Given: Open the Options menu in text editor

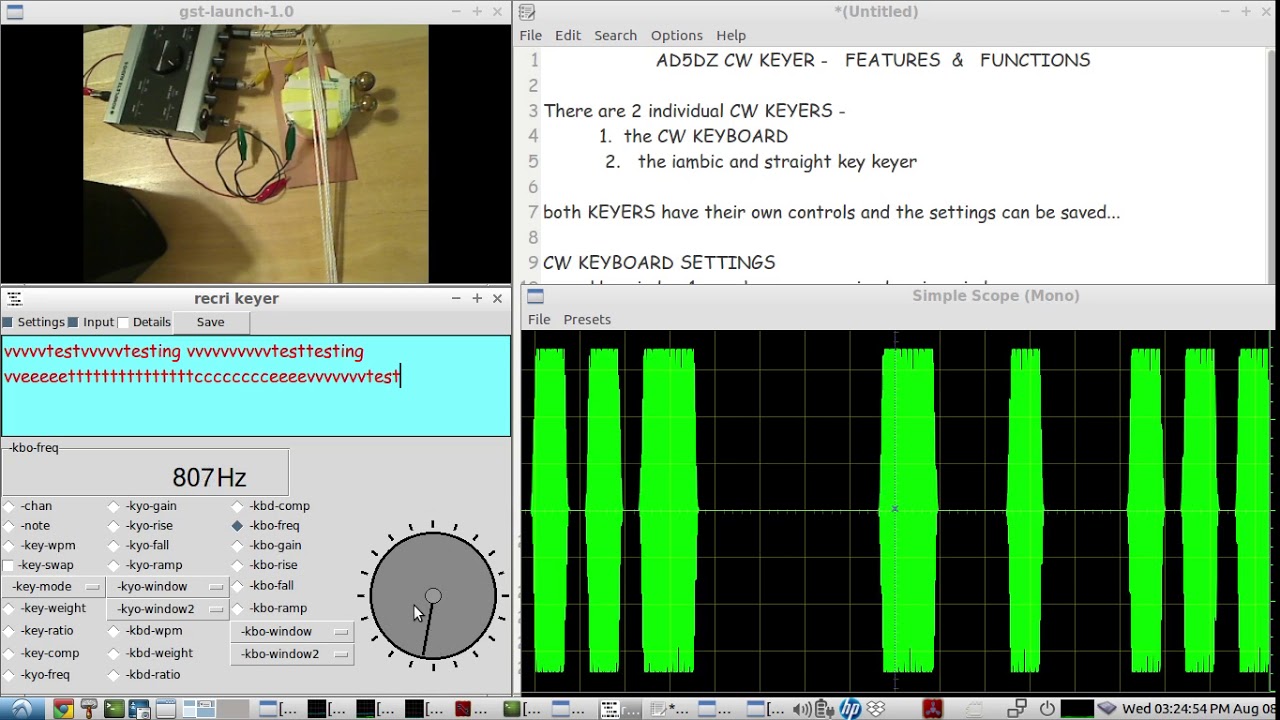Looking at the screenshot, I should [677, 35].
